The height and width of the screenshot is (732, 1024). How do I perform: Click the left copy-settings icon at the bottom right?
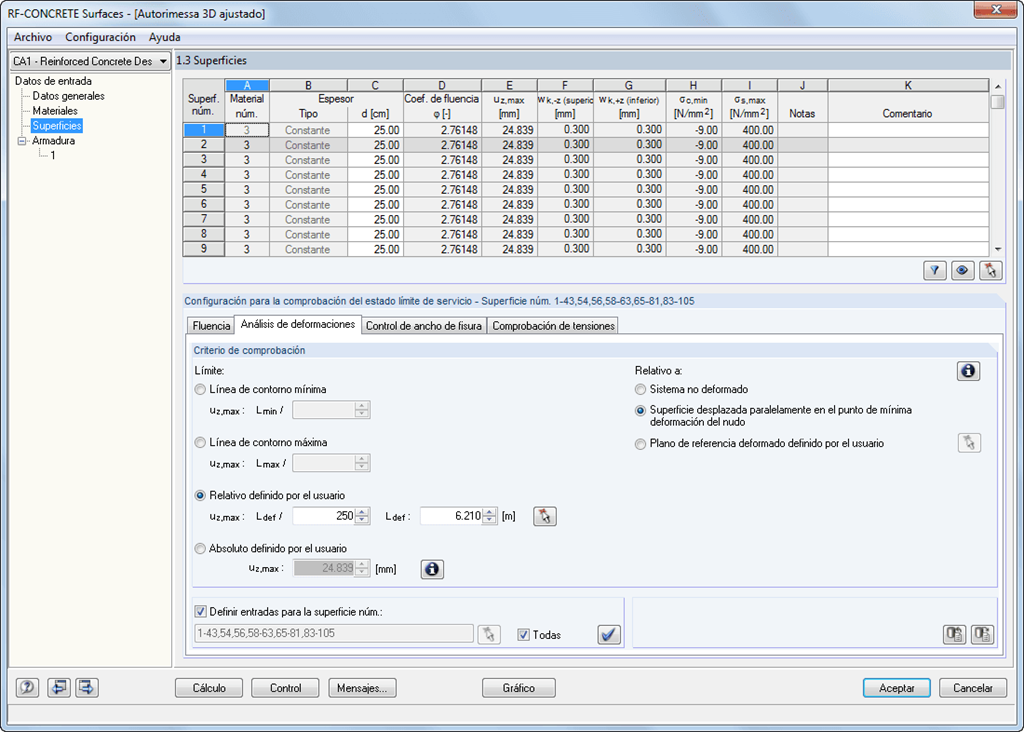tap(954, 634)
